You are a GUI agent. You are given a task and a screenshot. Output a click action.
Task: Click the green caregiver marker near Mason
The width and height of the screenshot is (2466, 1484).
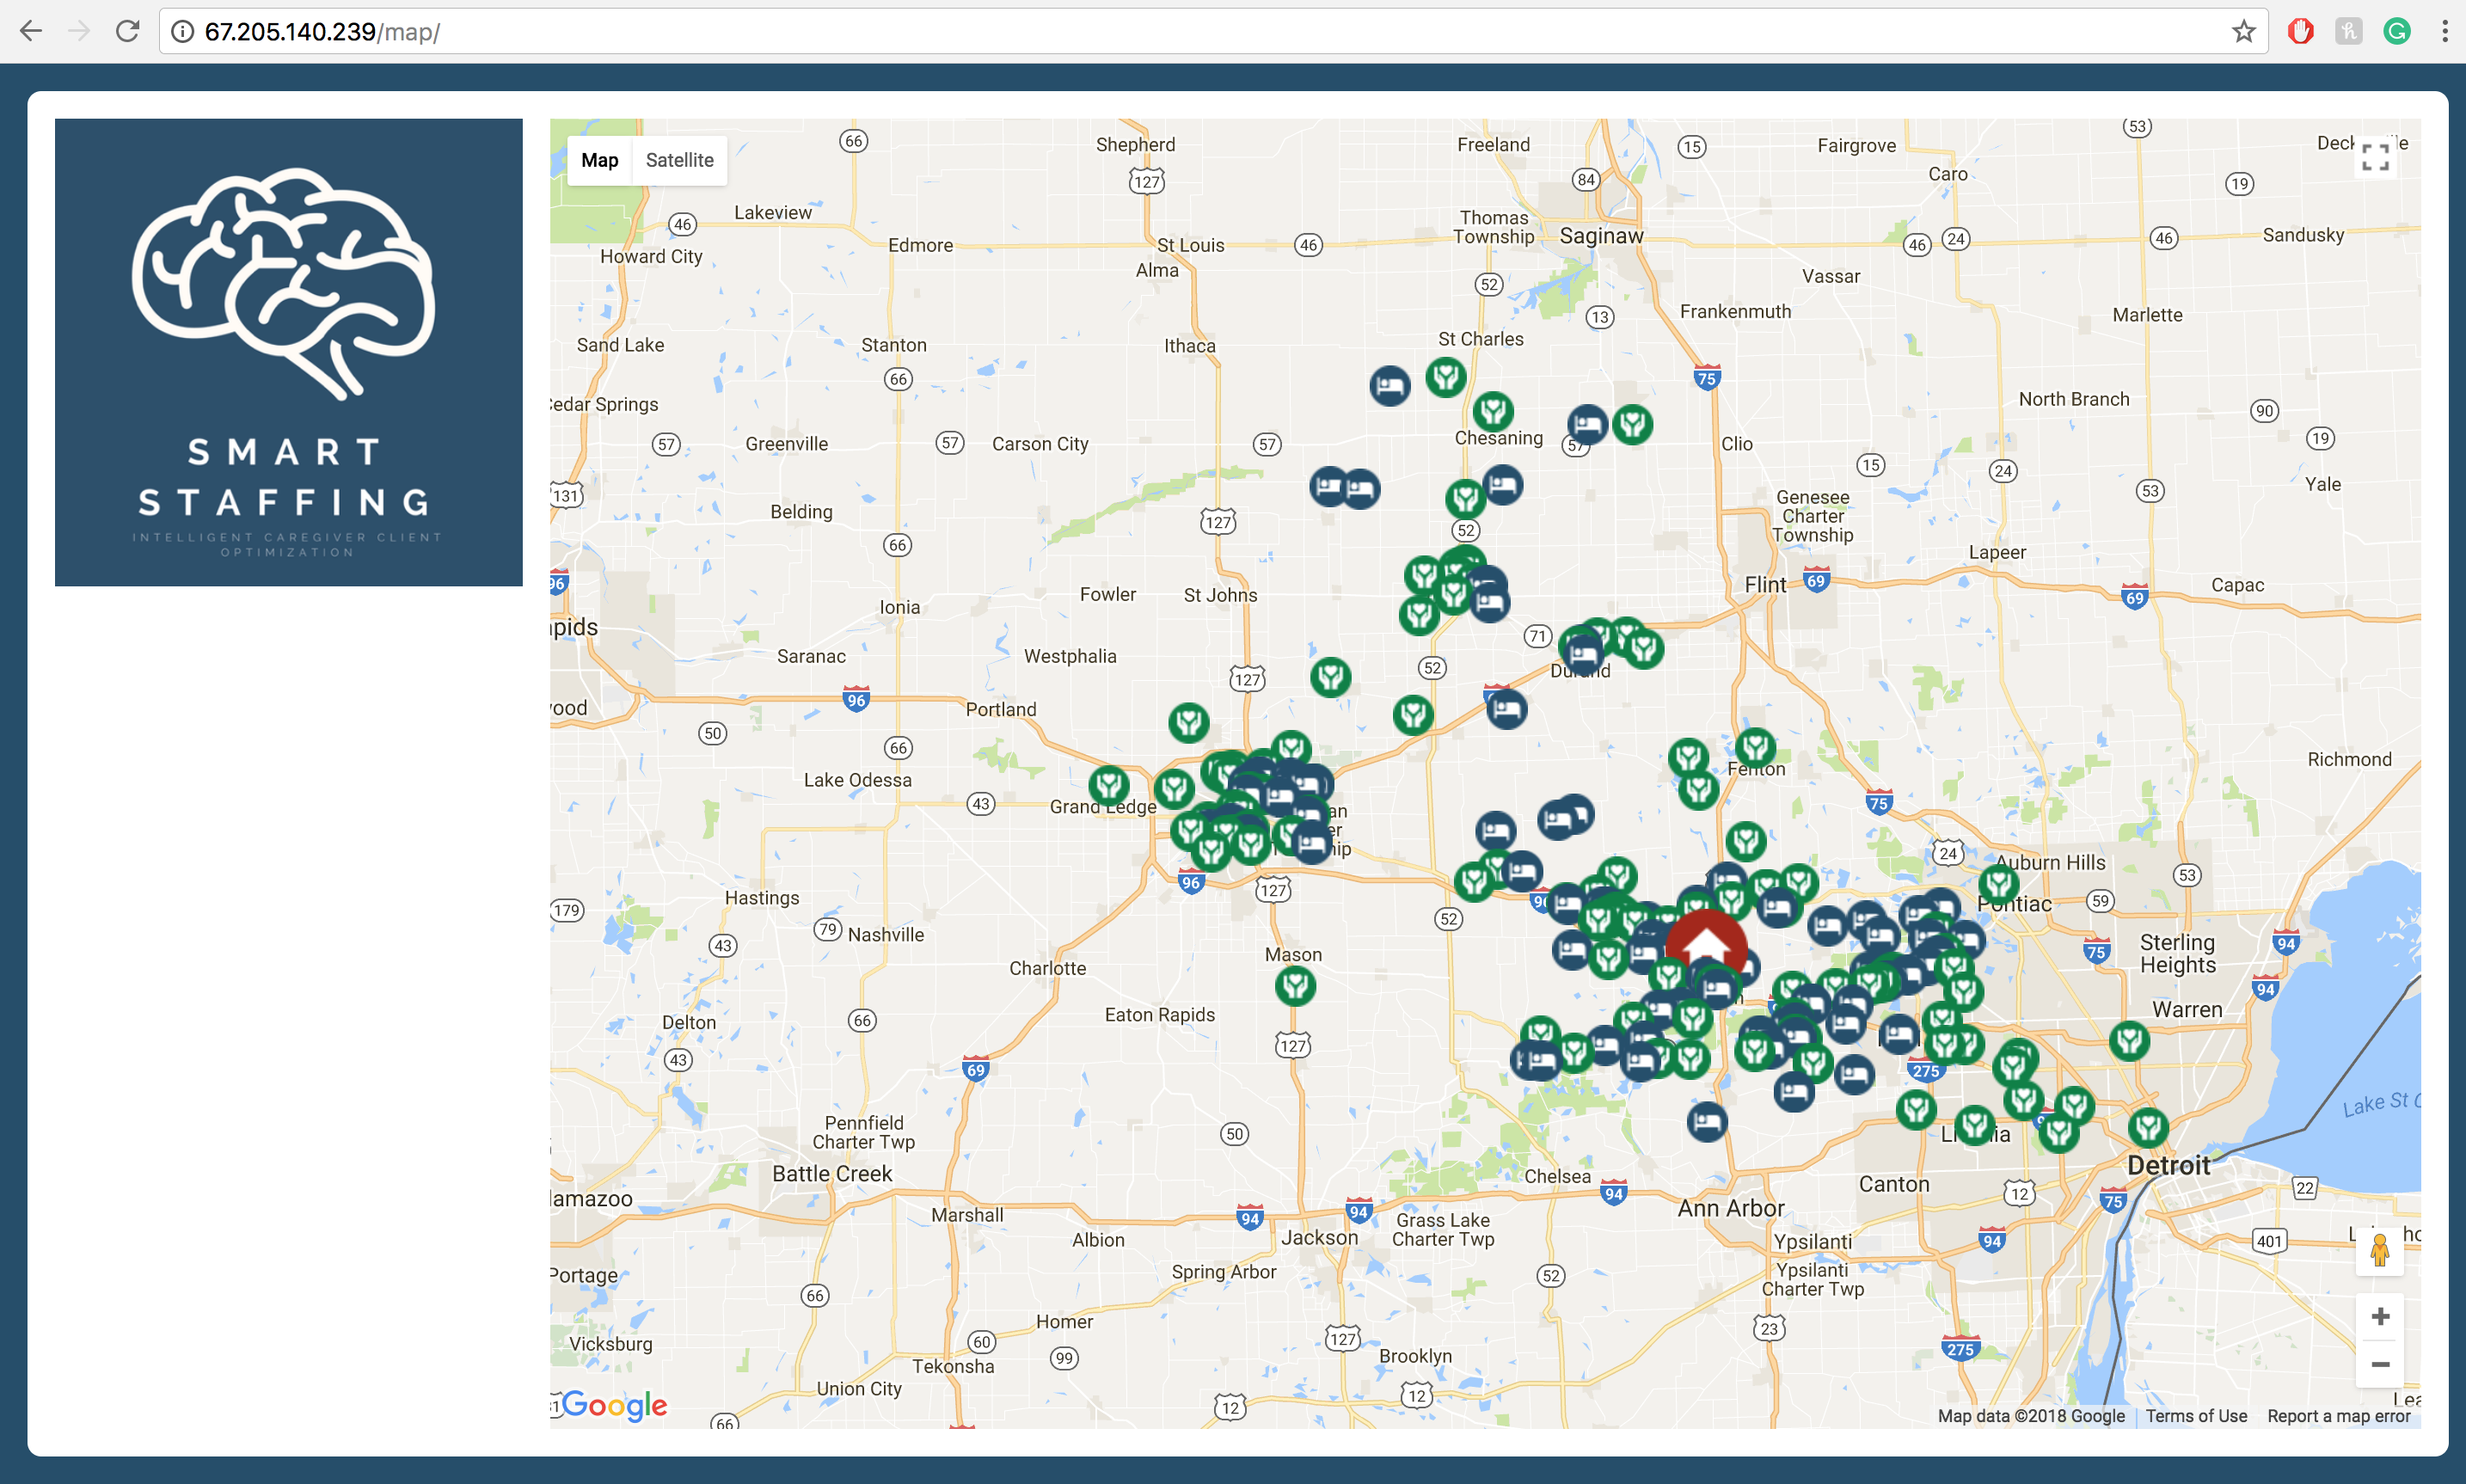(1295, 986)
